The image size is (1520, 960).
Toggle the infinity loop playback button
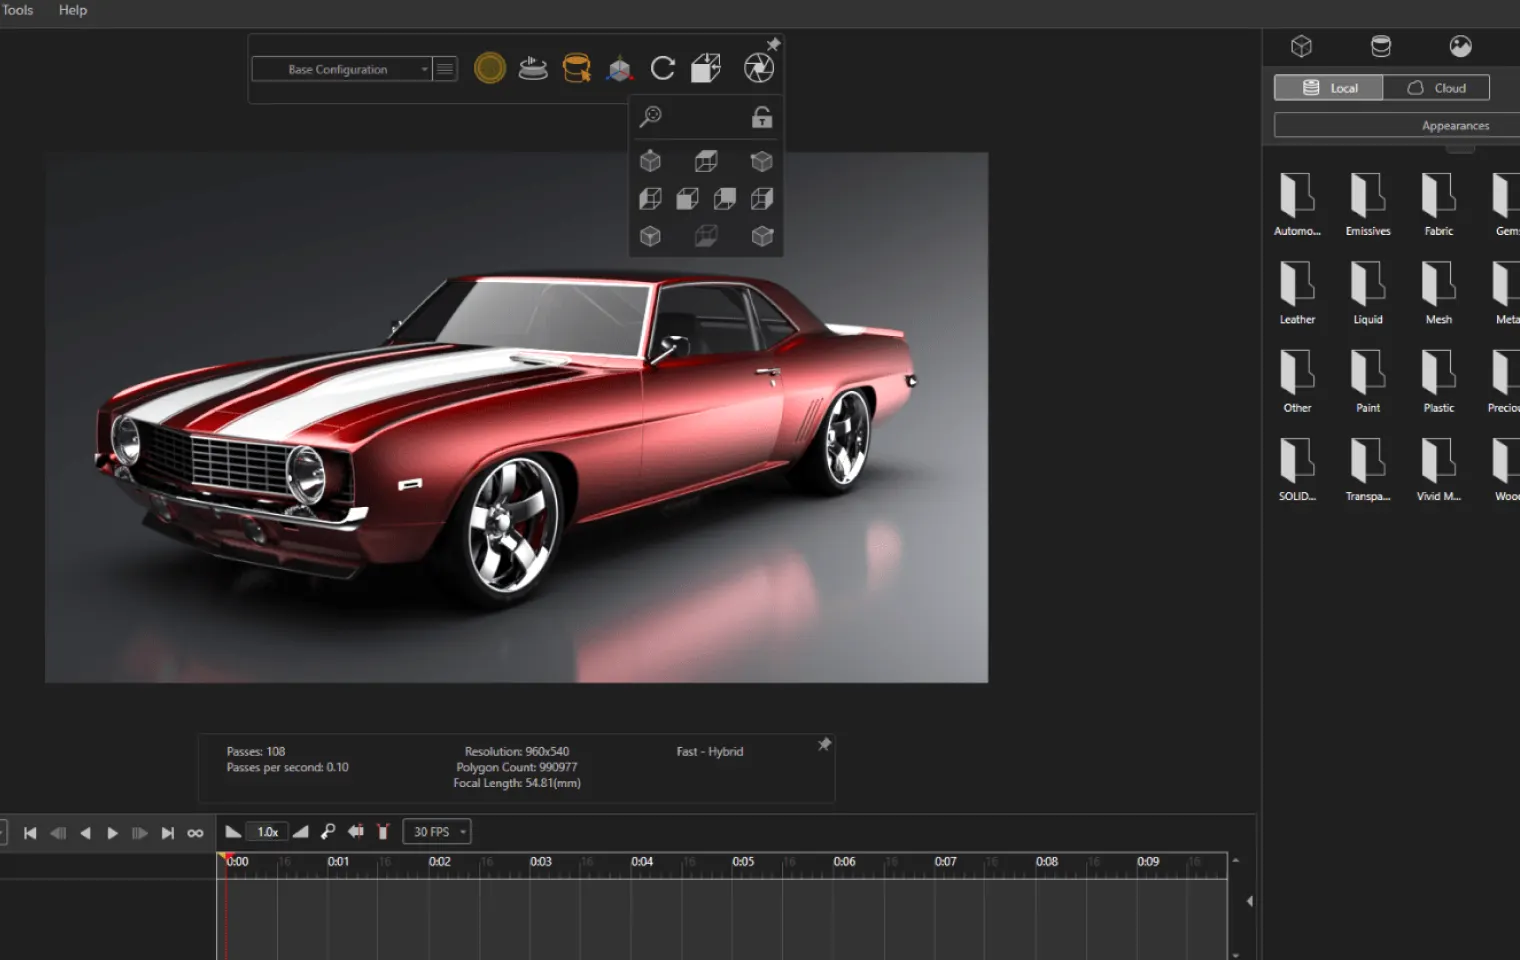195,832
